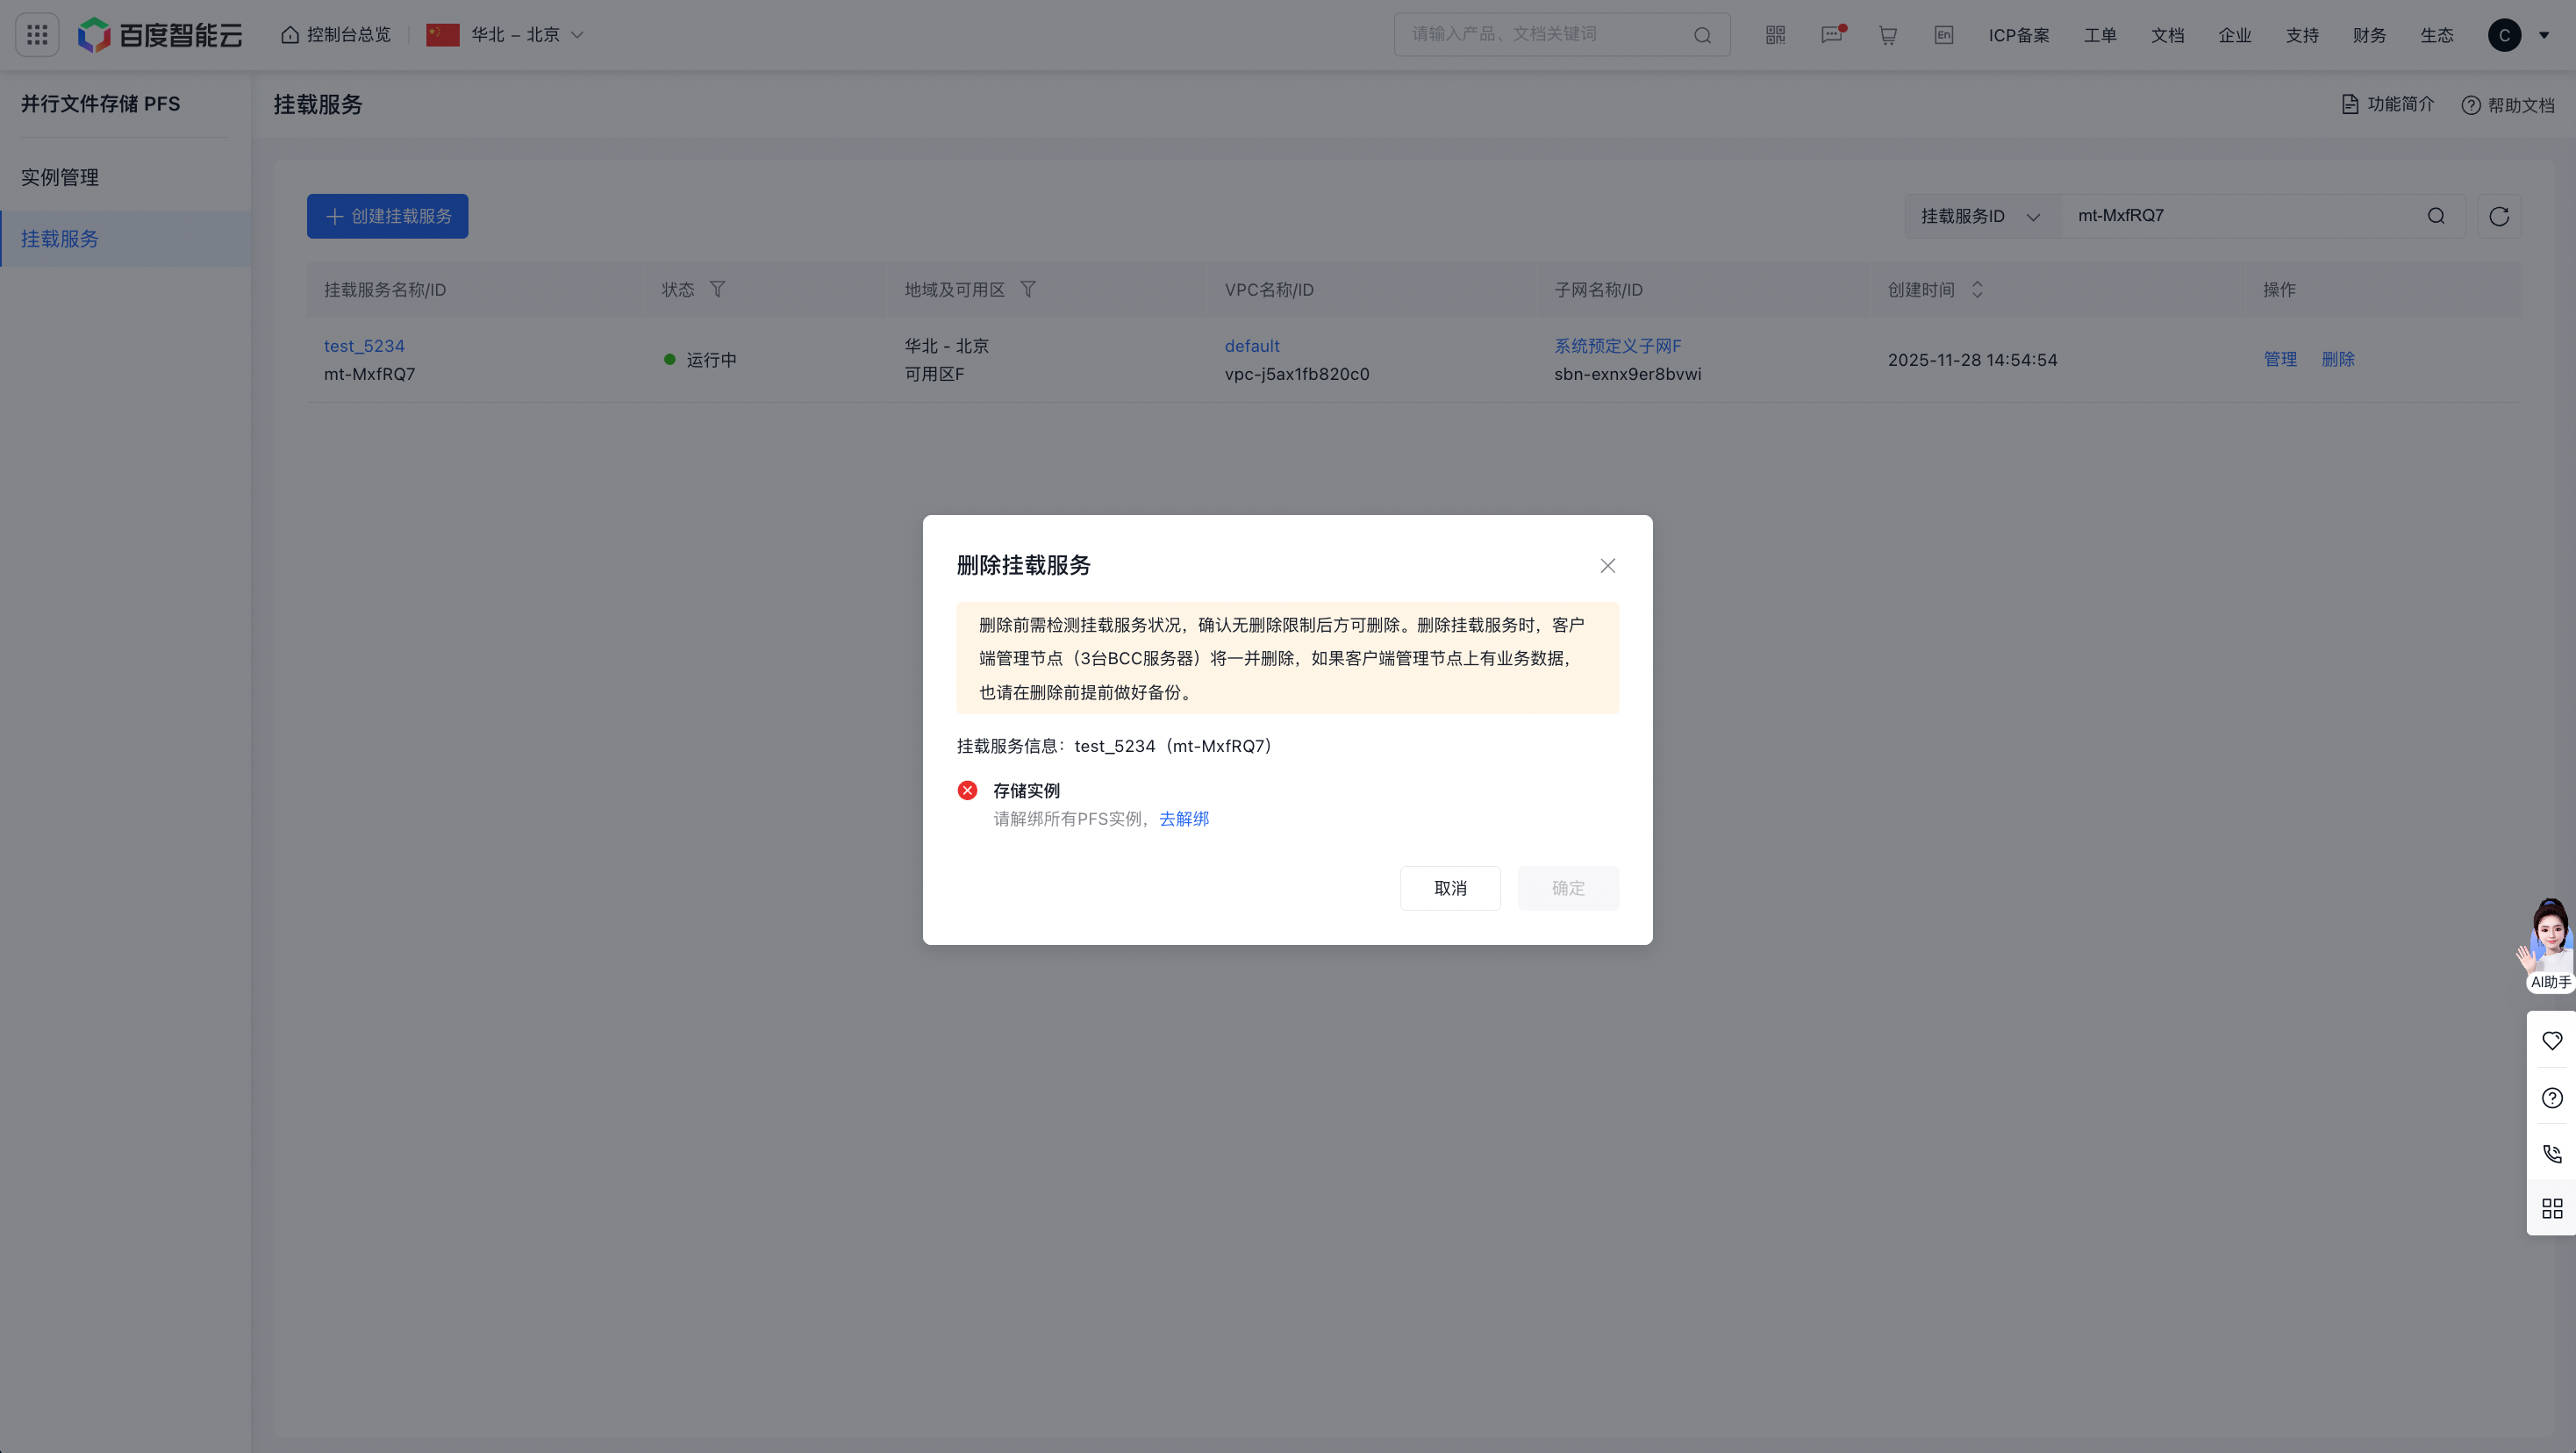Viewport: 2576px width, 1453px height.
Task: Switch language with the En icon
Action: click(x=1943, y=35)
